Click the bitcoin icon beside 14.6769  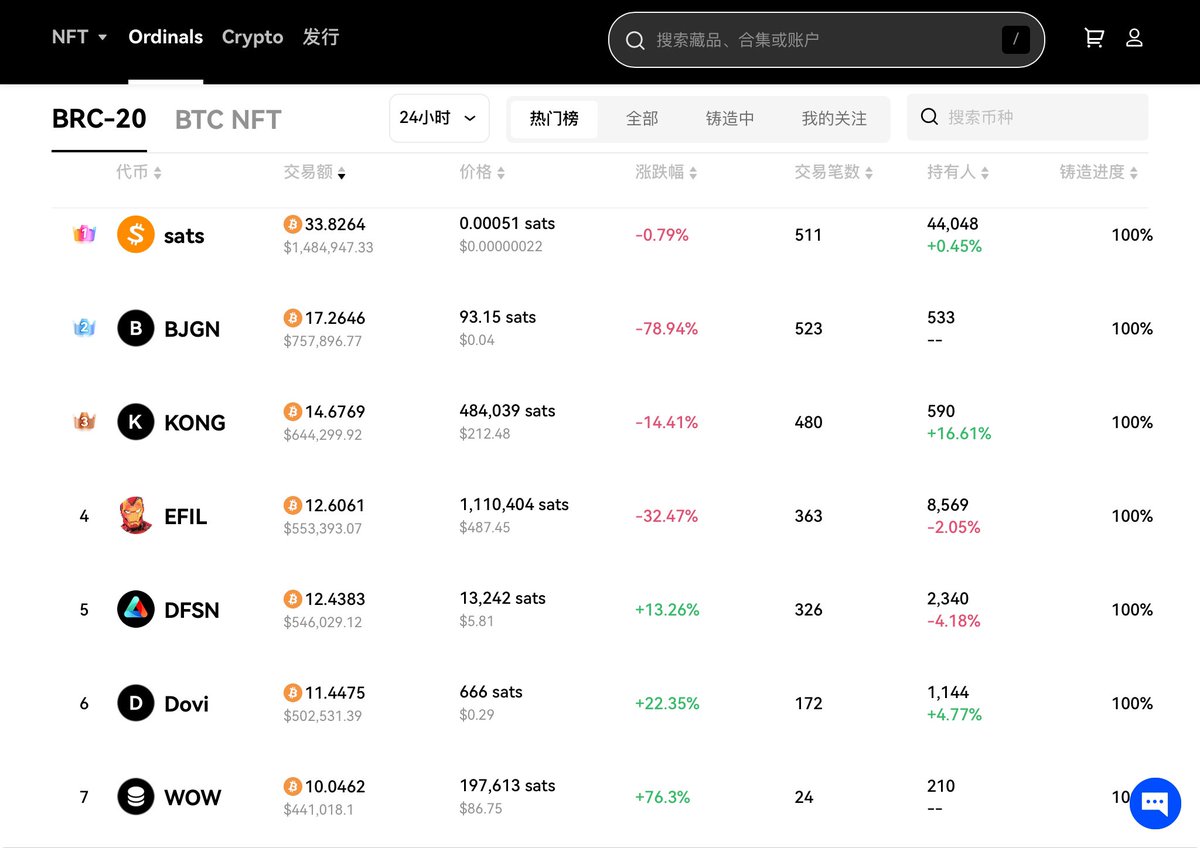(x=293, y=412)
